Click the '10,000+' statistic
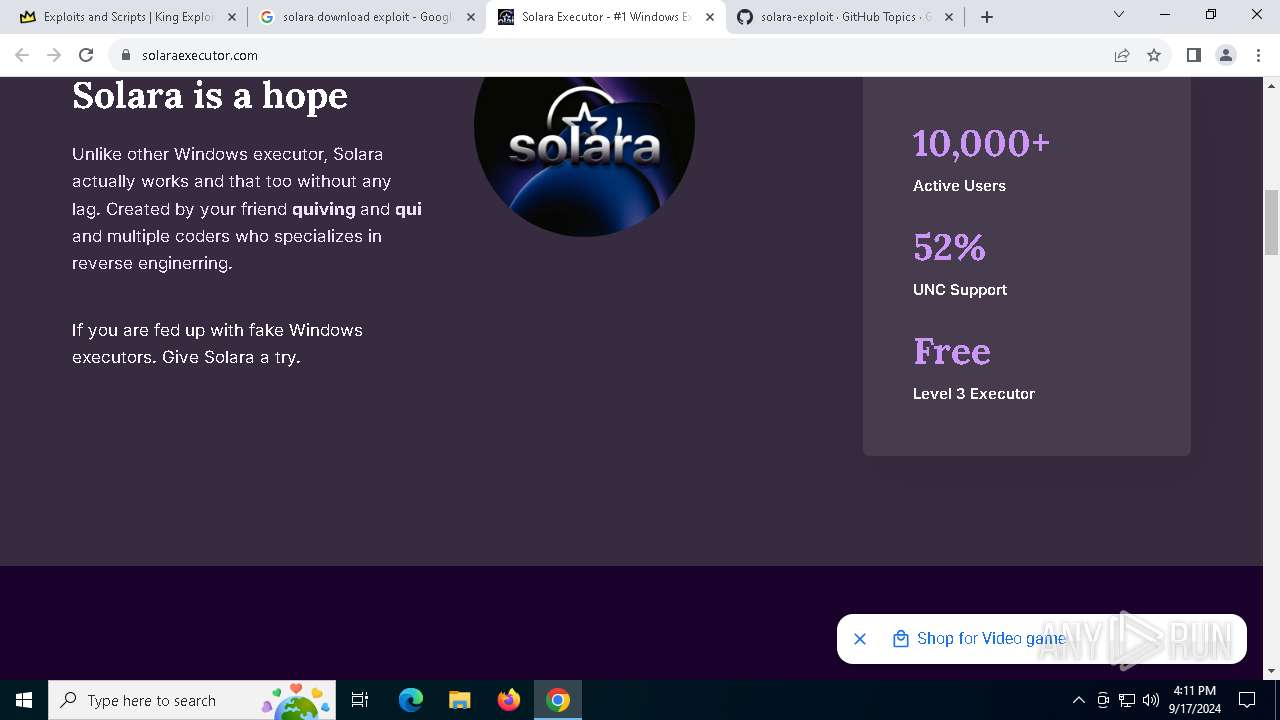Image resolution: width=1280 pixels, height=720 pixels. [981, 143]
